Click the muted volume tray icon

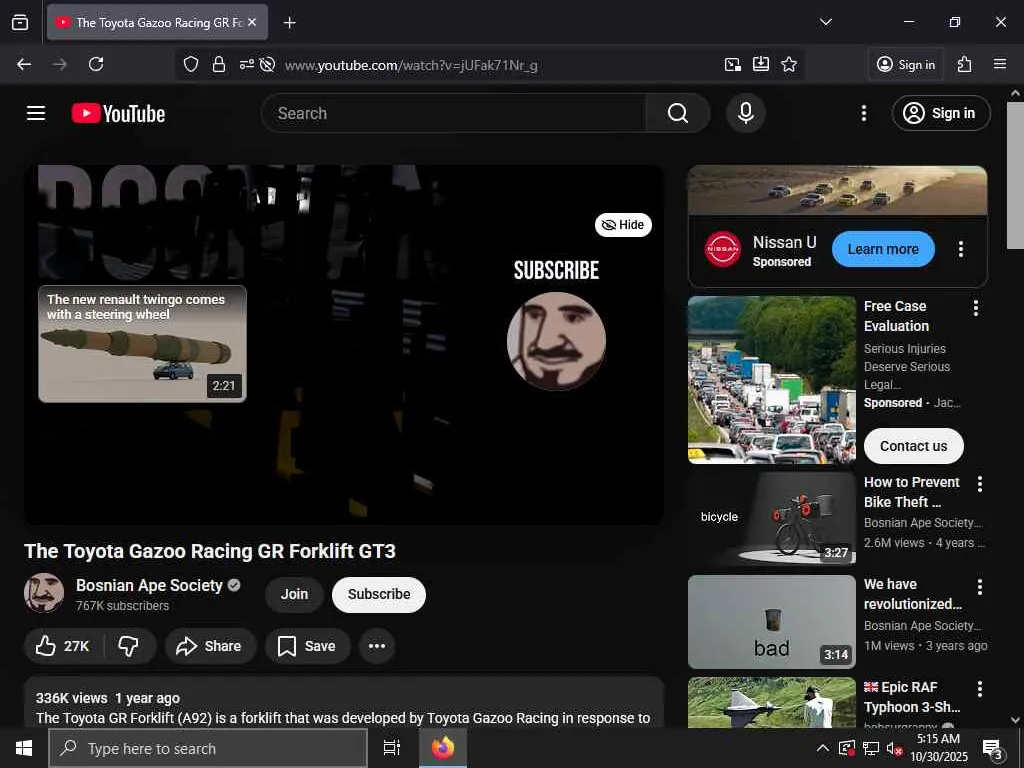(894, 748)
